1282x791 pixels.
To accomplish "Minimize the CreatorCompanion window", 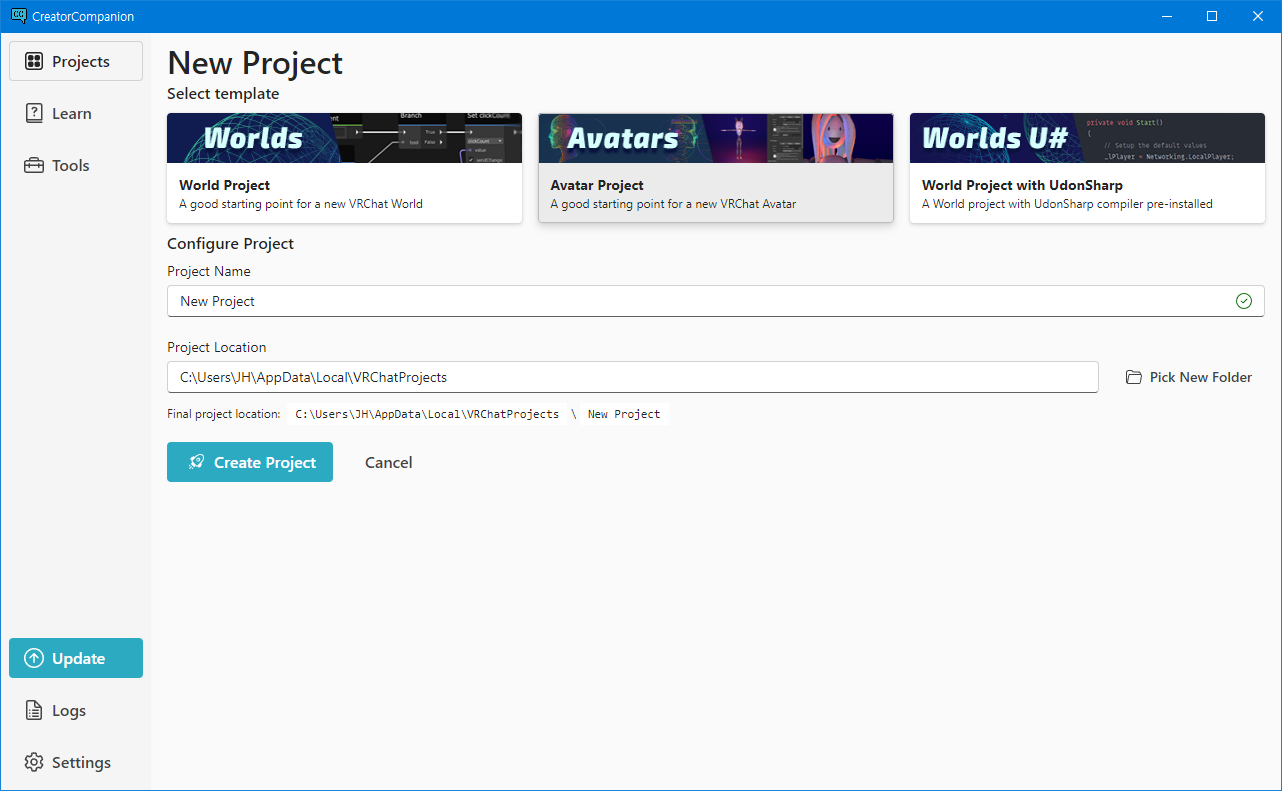I will (x=1166, y=16).
